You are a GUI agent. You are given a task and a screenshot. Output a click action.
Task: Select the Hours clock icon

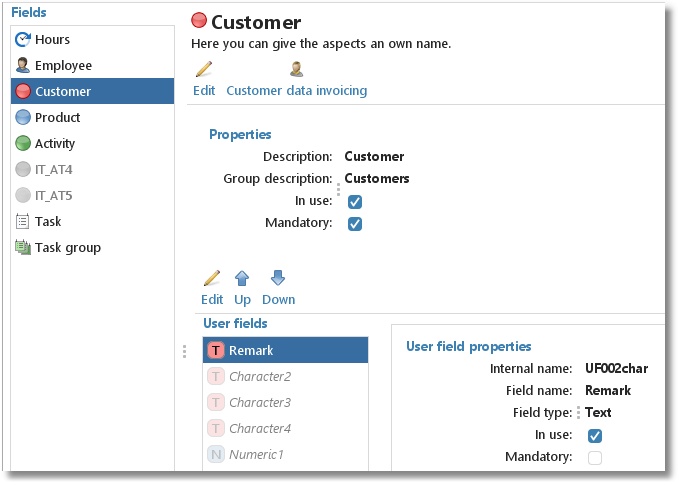point(23,39)
